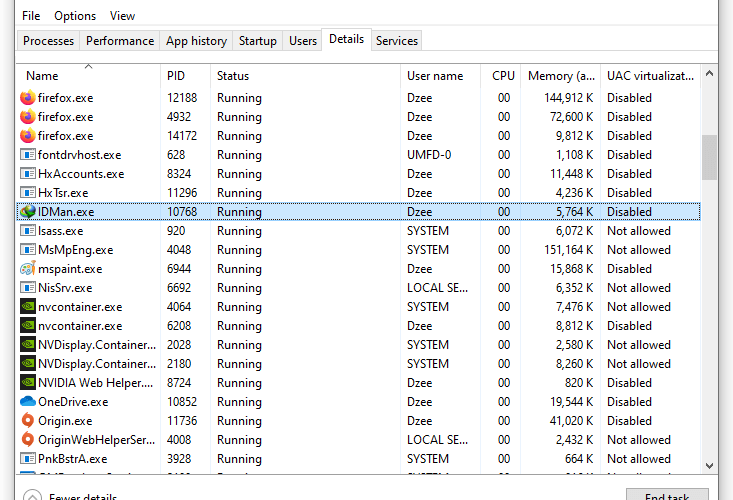733x500 pixels.
Task: Click the firefox.exe icon with PID 12188
Action: tap(28, 98)
